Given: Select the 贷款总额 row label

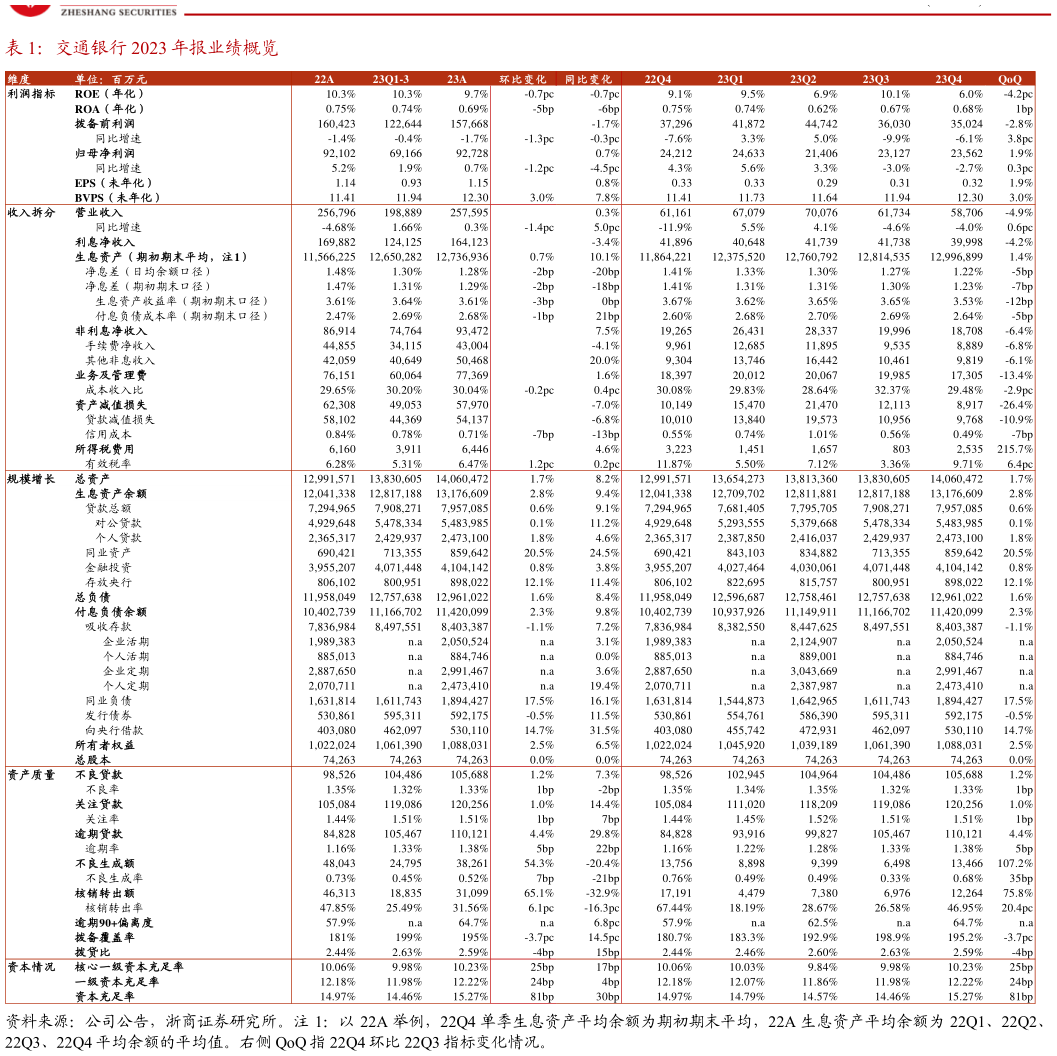Looking at the screenshot, I should [x=108, y=509].
